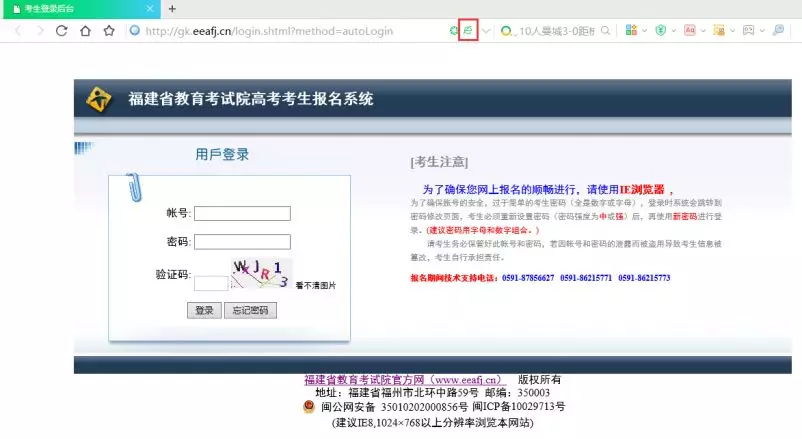This screenshot has width=802, height=439.
Task: Click the 福建省教育考试院高考考生报名系统 title
Action: click(251, 99)
